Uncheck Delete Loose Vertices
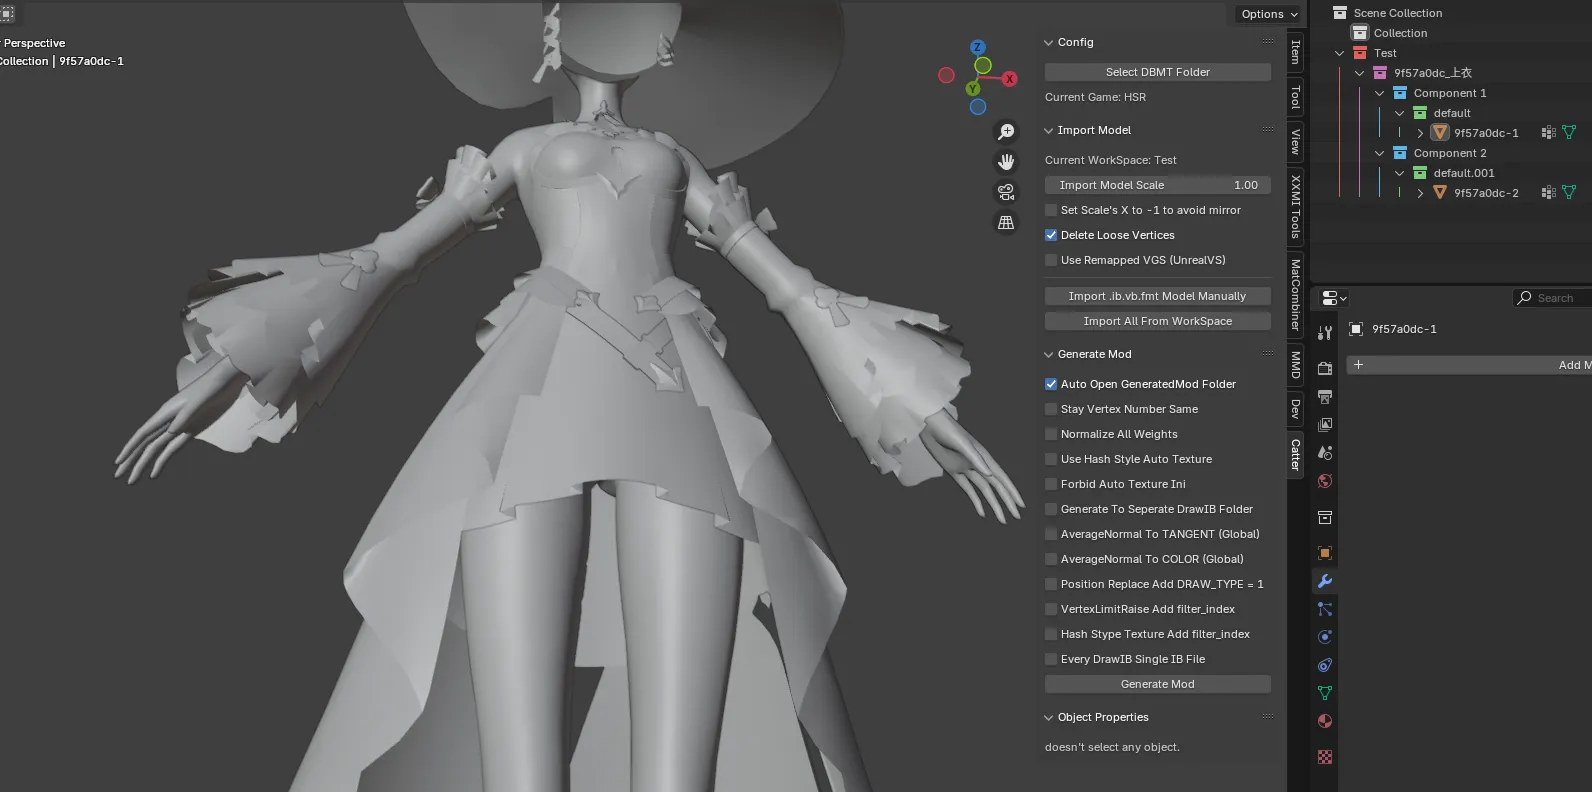 click(x=1051, y=235)
